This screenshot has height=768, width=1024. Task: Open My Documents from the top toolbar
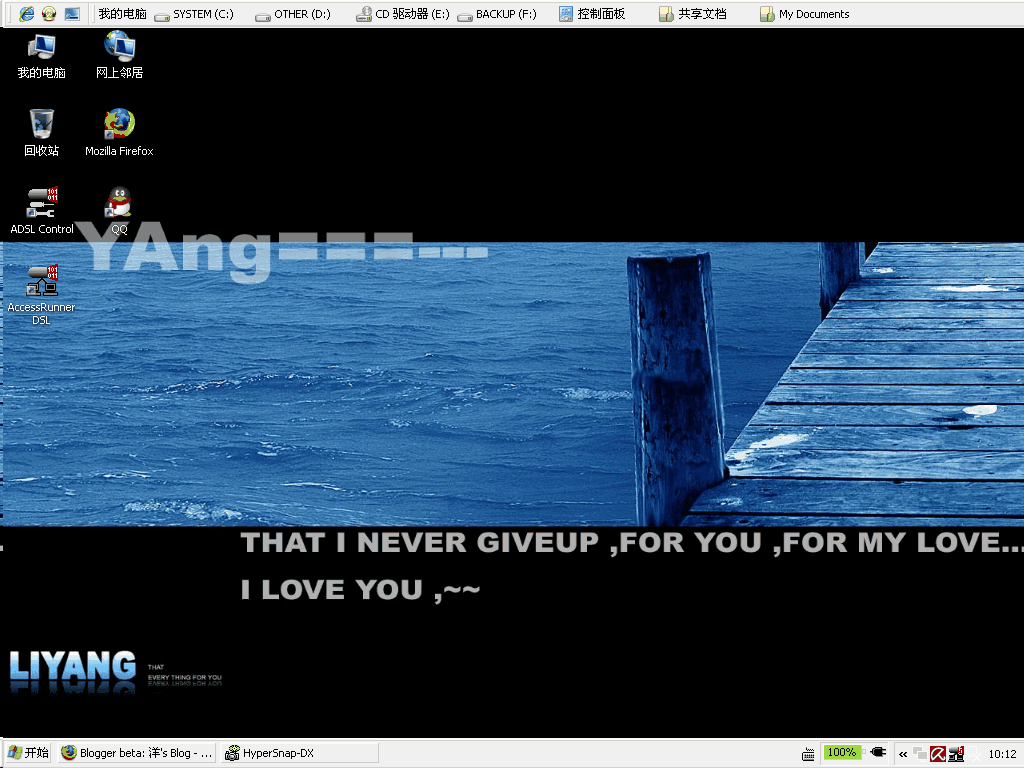[x=805, y=14]
